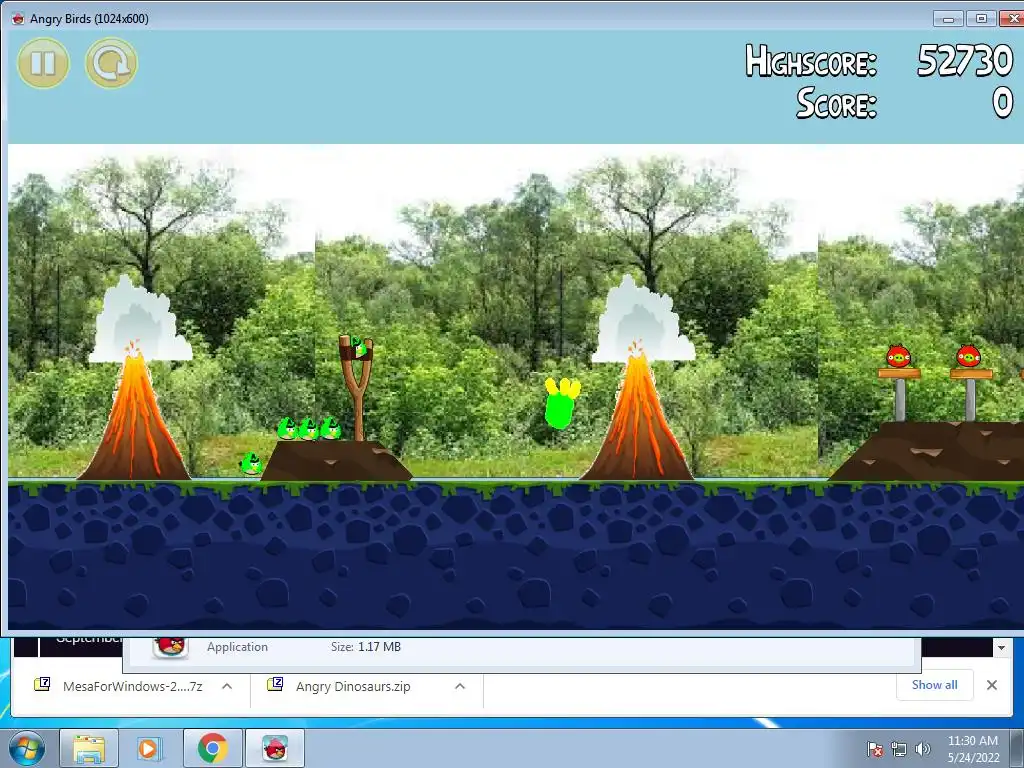1024x768 pixels.
Task: Click the Action Center flag tray icon
Action: (x=875, y=749)
